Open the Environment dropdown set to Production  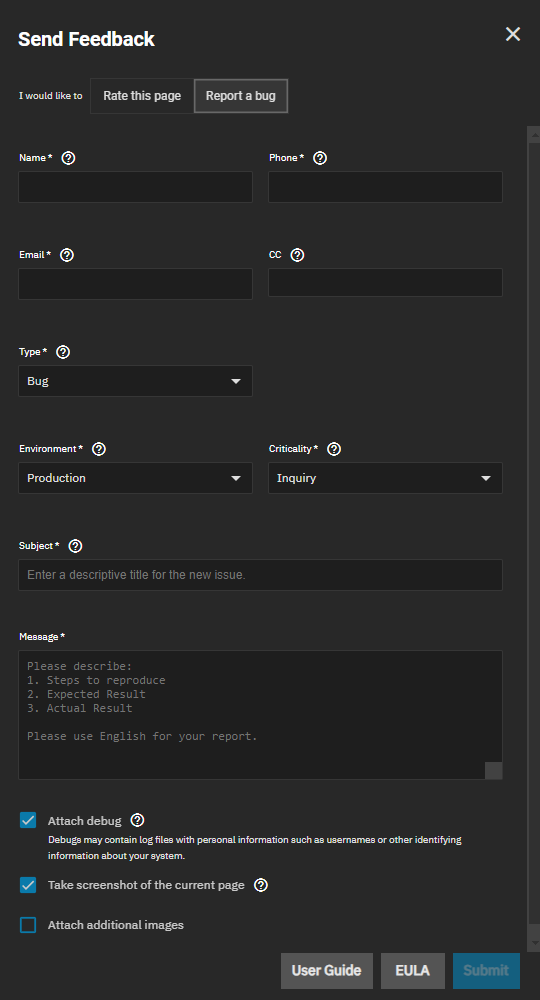point(135,478)
